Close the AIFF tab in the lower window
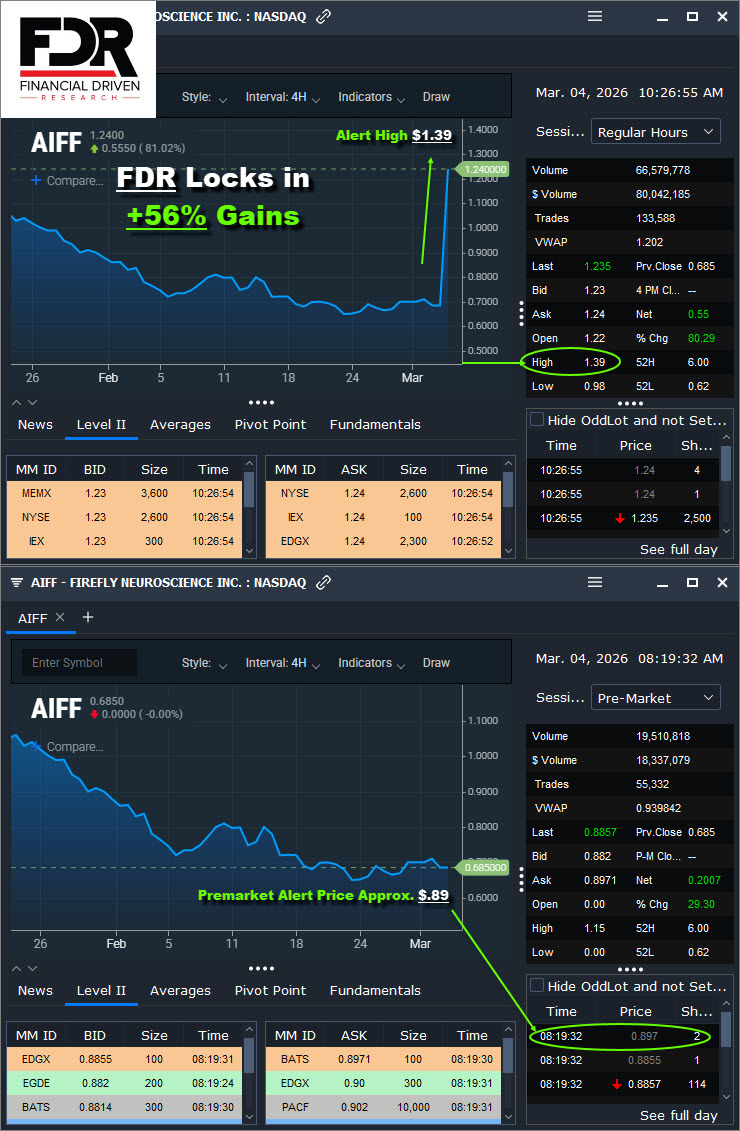The height and width of the screenshot is (1131, 740). point(60,618)
